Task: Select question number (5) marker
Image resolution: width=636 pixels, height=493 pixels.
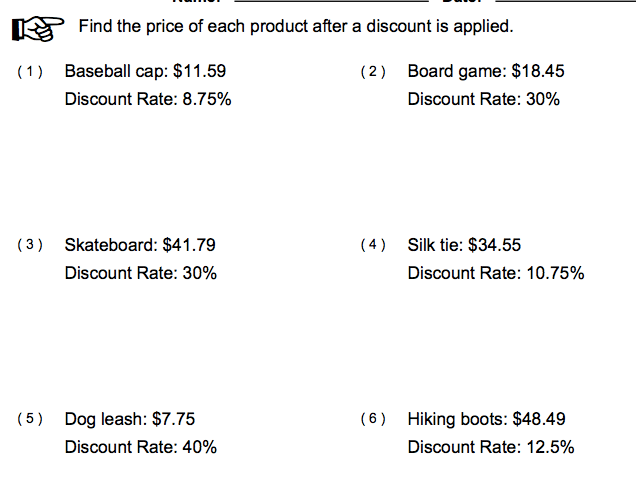Action: click(32, 419)
